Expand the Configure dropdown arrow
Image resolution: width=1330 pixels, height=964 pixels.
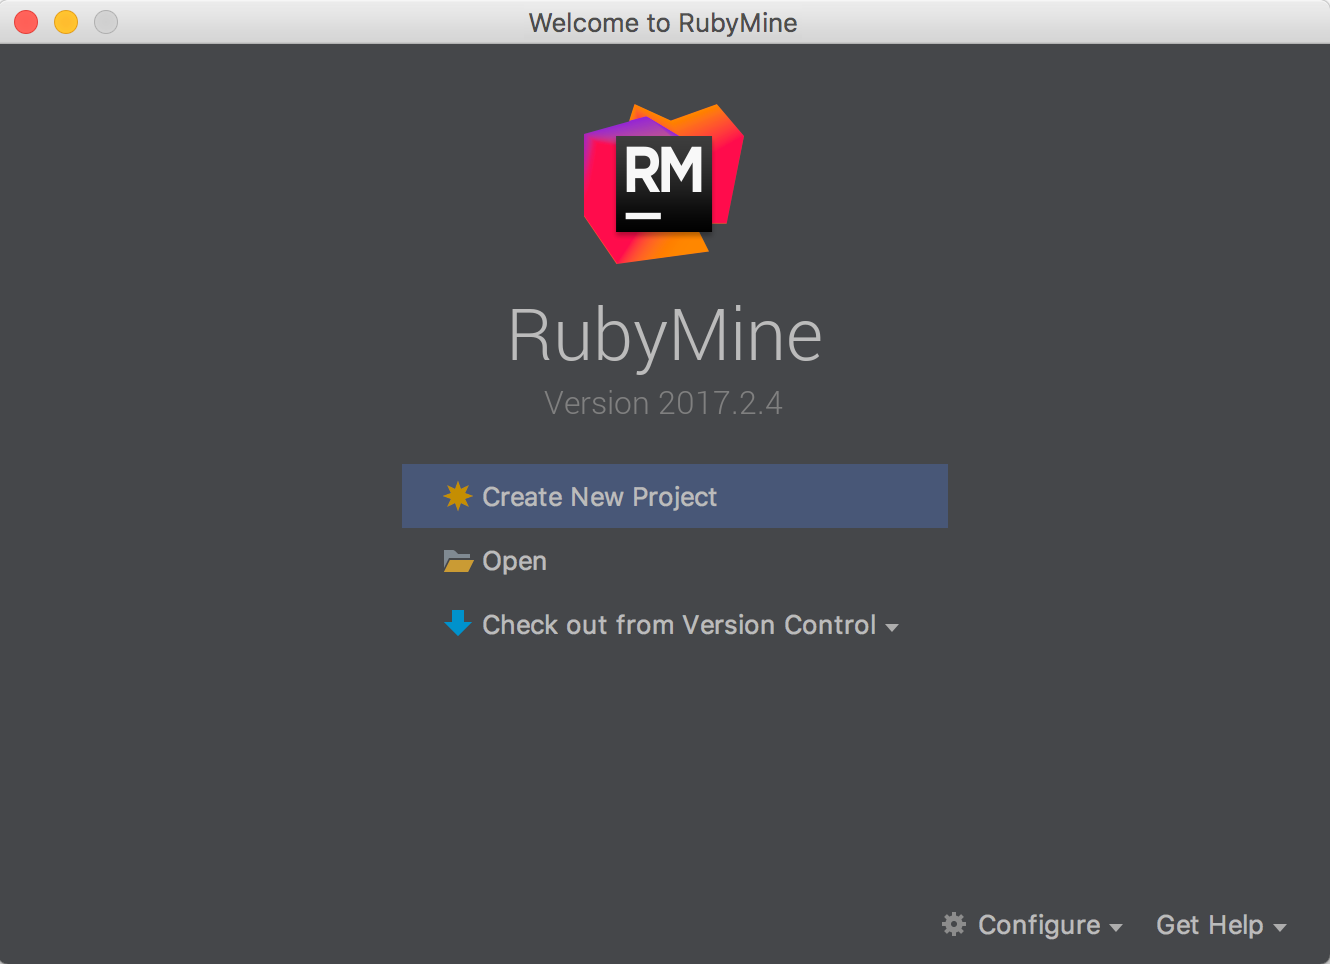coord(1116,928)
